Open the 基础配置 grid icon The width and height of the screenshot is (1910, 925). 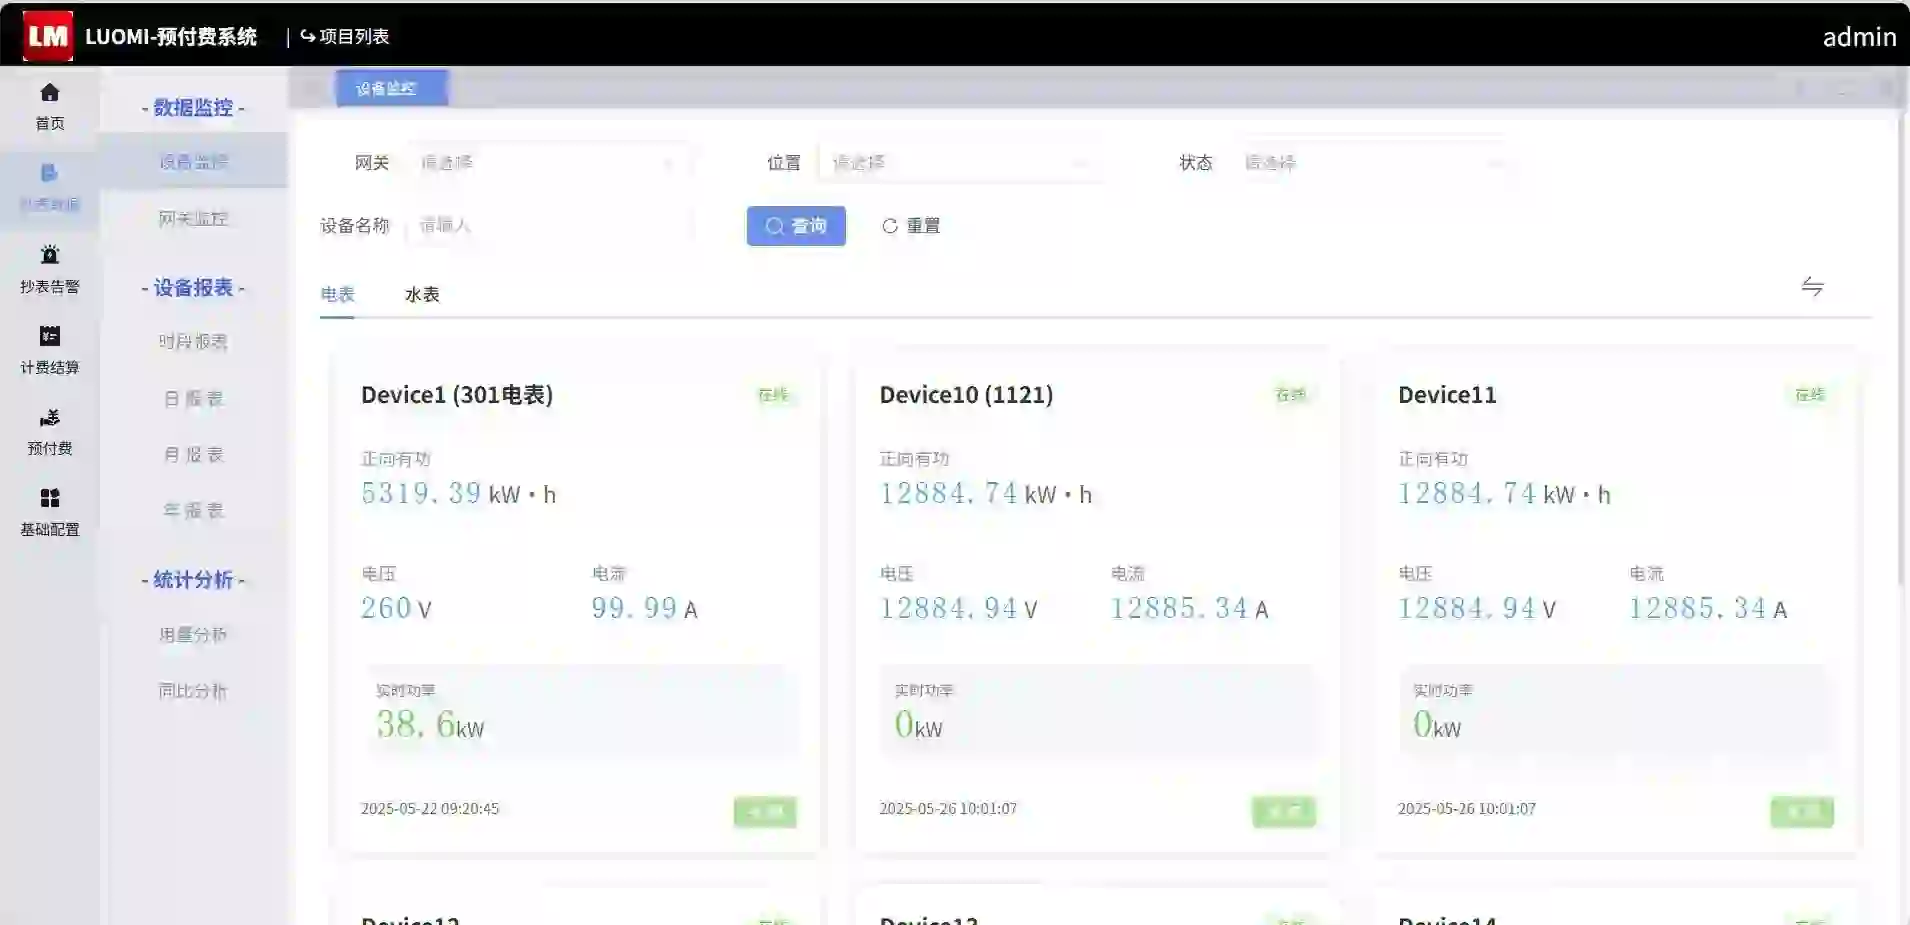(x=49, y=498)
